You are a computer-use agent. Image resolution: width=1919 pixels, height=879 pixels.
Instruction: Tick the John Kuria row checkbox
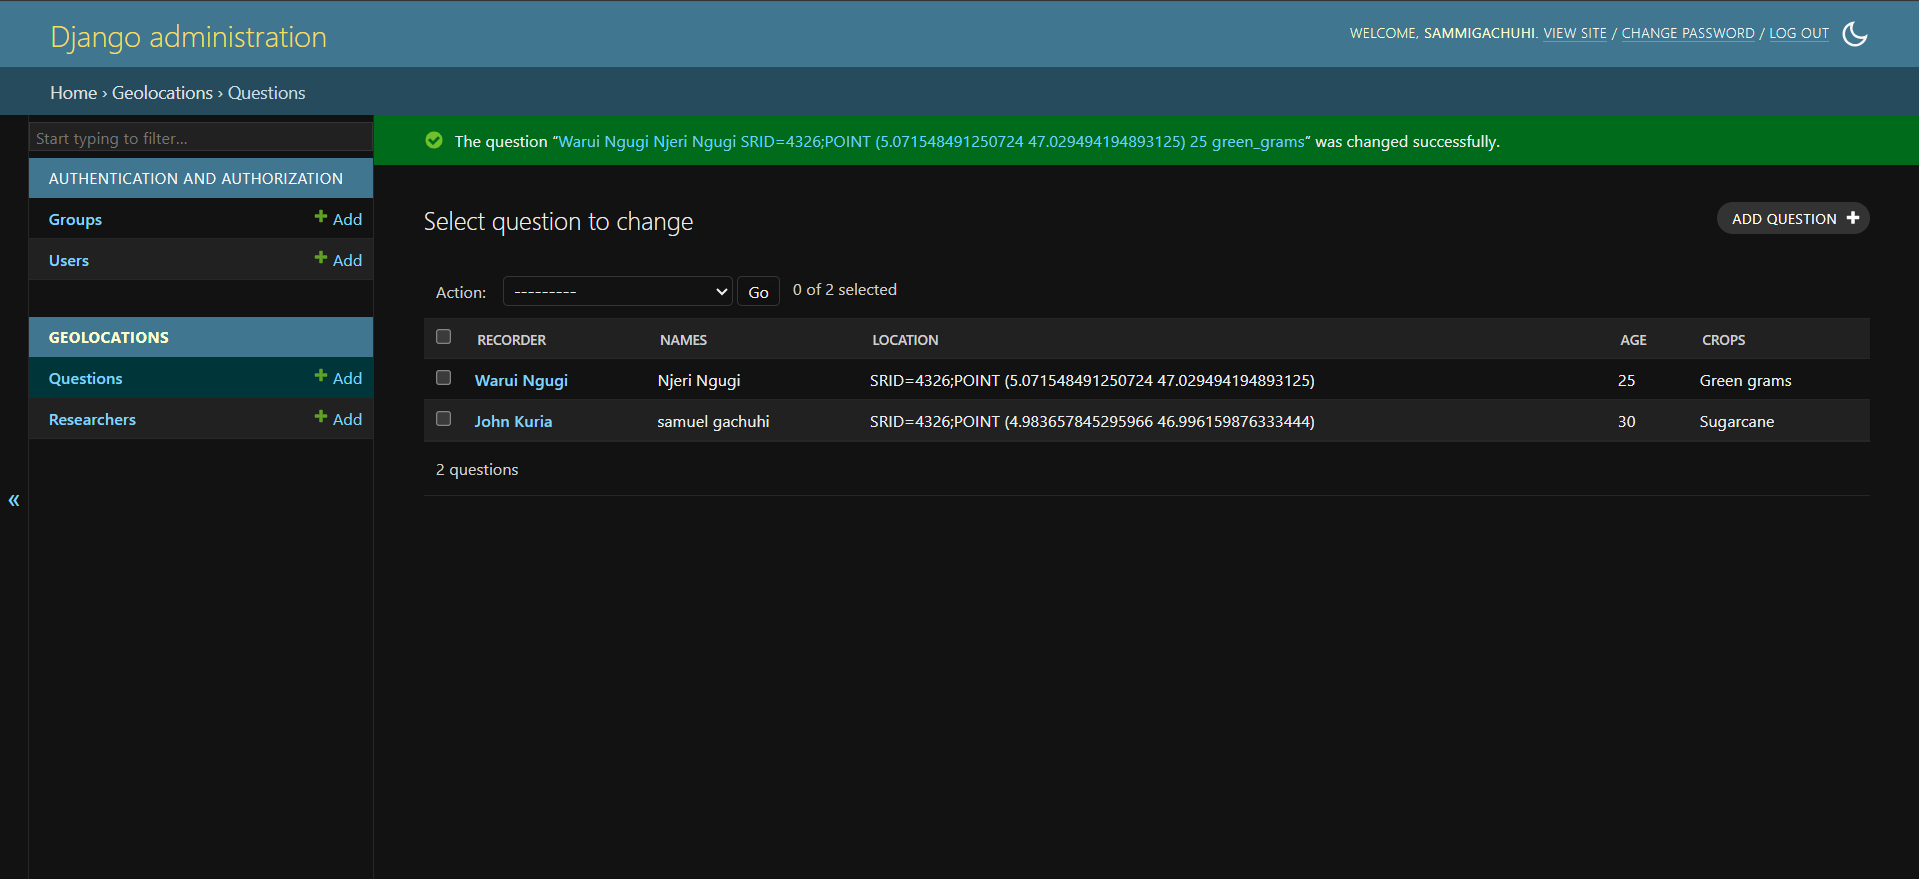click(x=444, y=419)
